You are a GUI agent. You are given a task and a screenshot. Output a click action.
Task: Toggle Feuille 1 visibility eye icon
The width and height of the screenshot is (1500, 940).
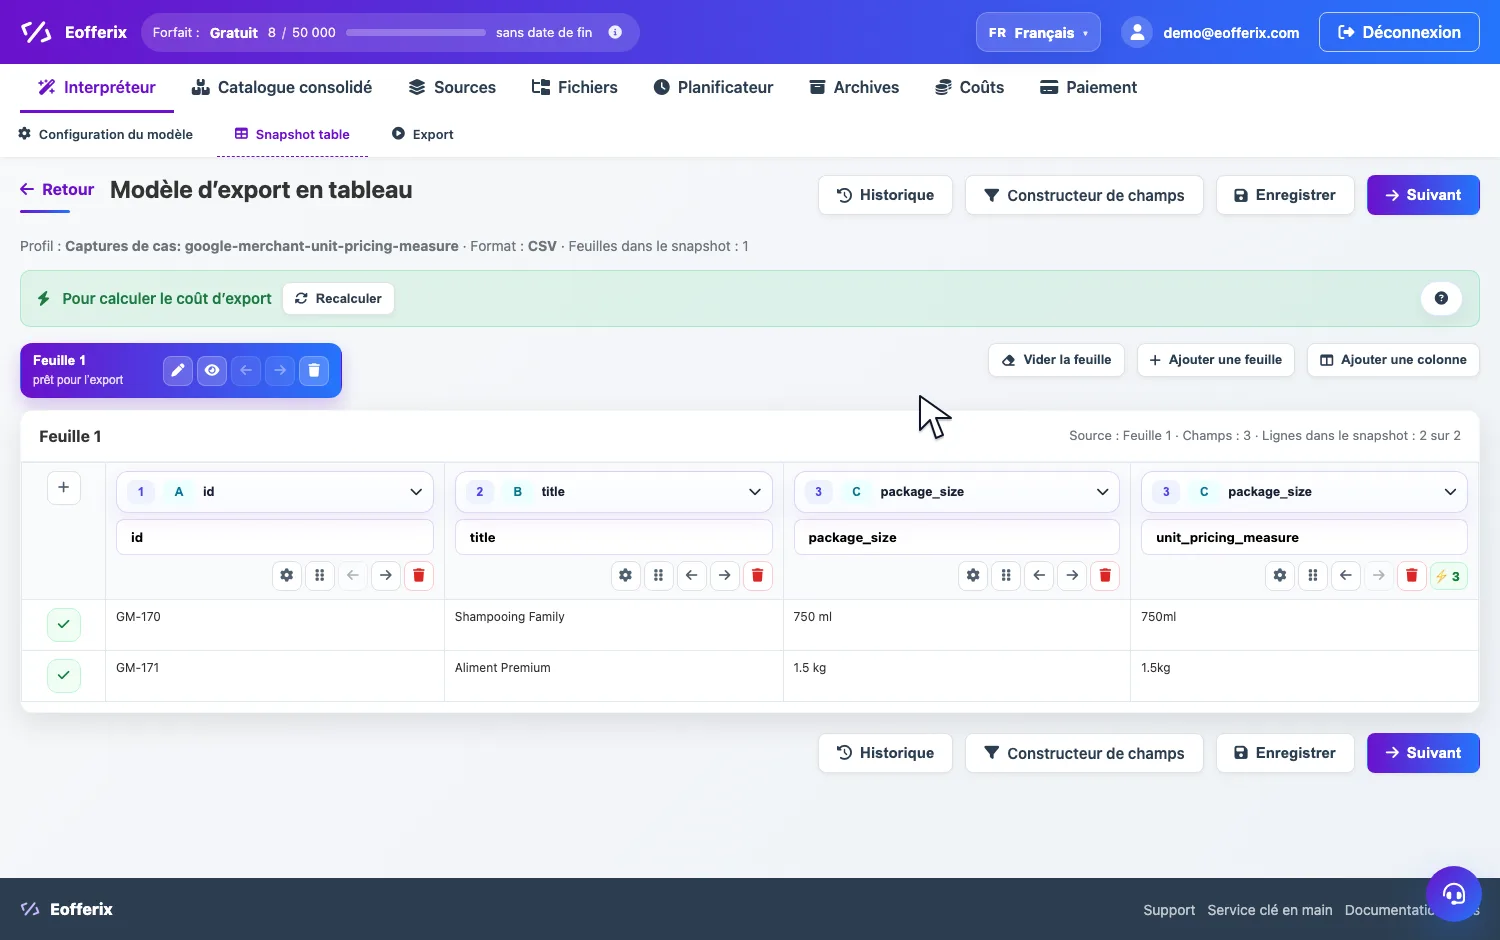(212, 370)
